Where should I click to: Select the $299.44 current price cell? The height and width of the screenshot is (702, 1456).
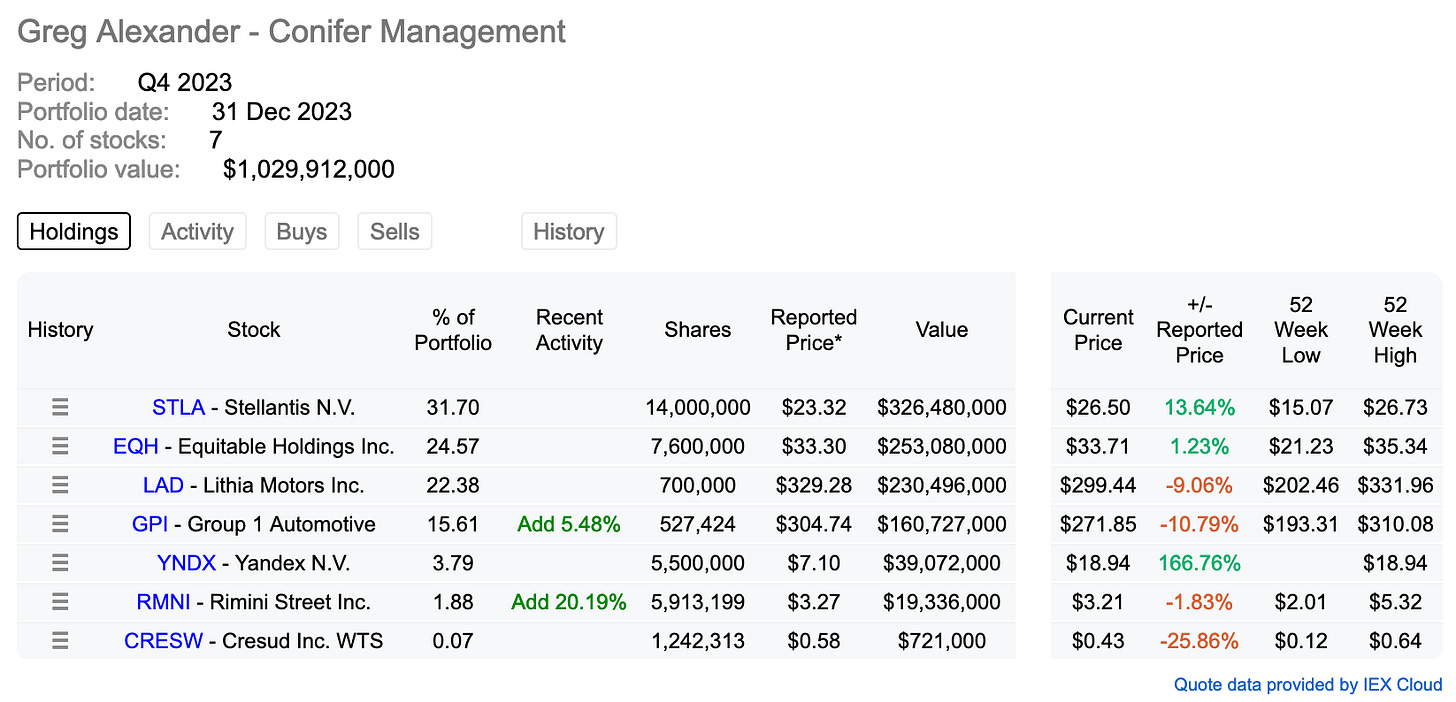(1098, 485)
